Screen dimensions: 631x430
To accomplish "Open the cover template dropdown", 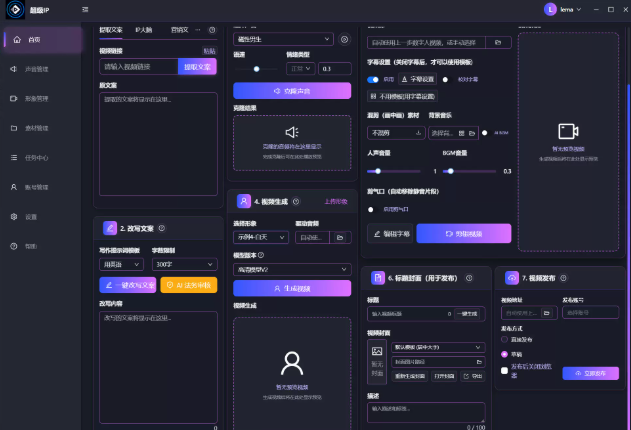I will 438,347.
